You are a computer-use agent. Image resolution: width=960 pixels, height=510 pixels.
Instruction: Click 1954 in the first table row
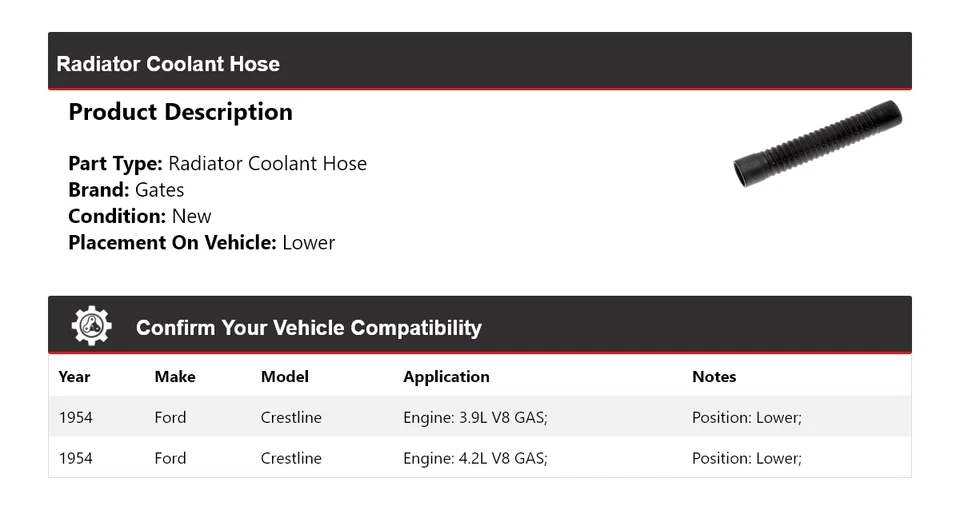(x=76, y=417)
